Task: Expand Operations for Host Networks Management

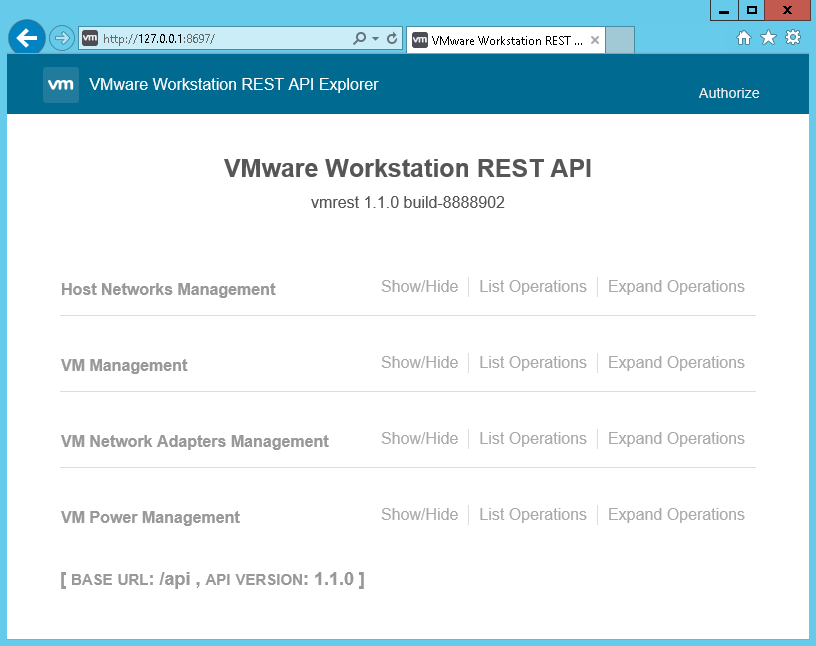Action: point(676,287)
